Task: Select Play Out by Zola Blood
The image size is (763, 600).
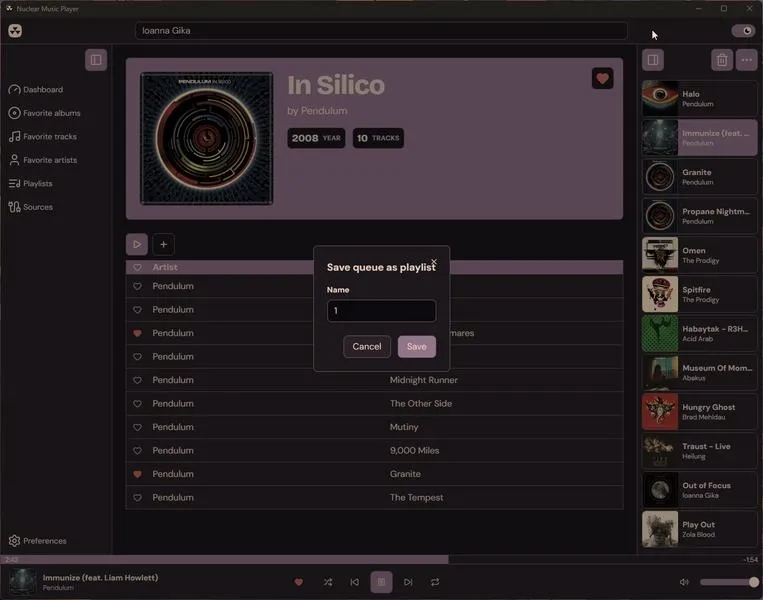Action: (699, 529)
